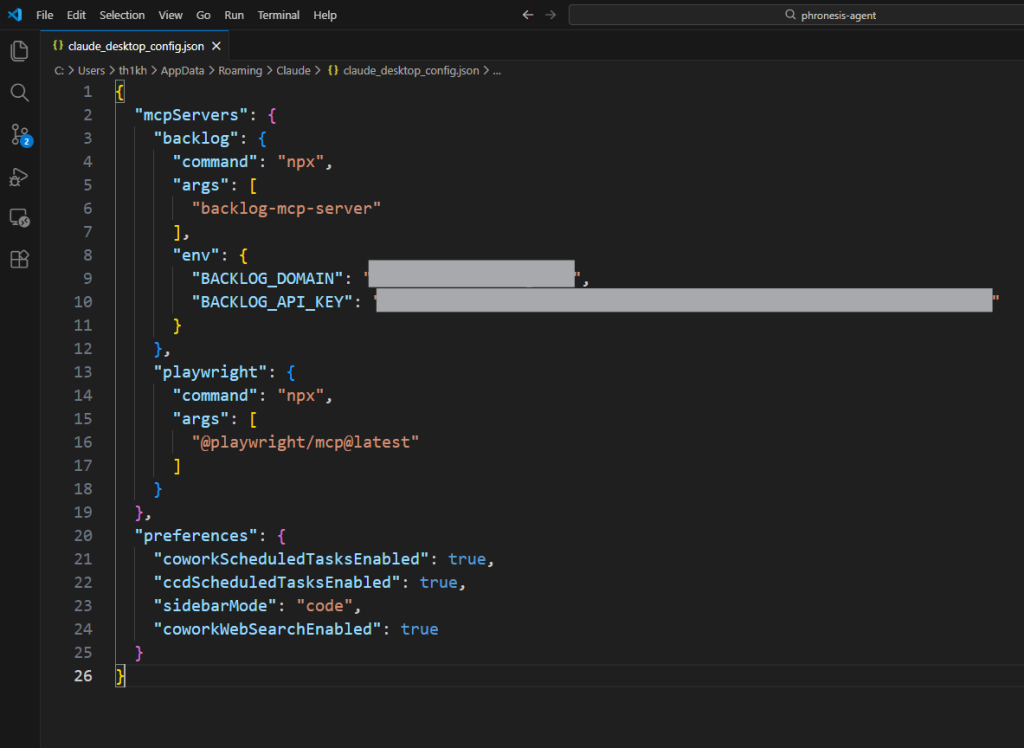This screenshot has height=748, width=1024.
Task: Open the Explorer view in the activity bar
Action: point(18,51)
